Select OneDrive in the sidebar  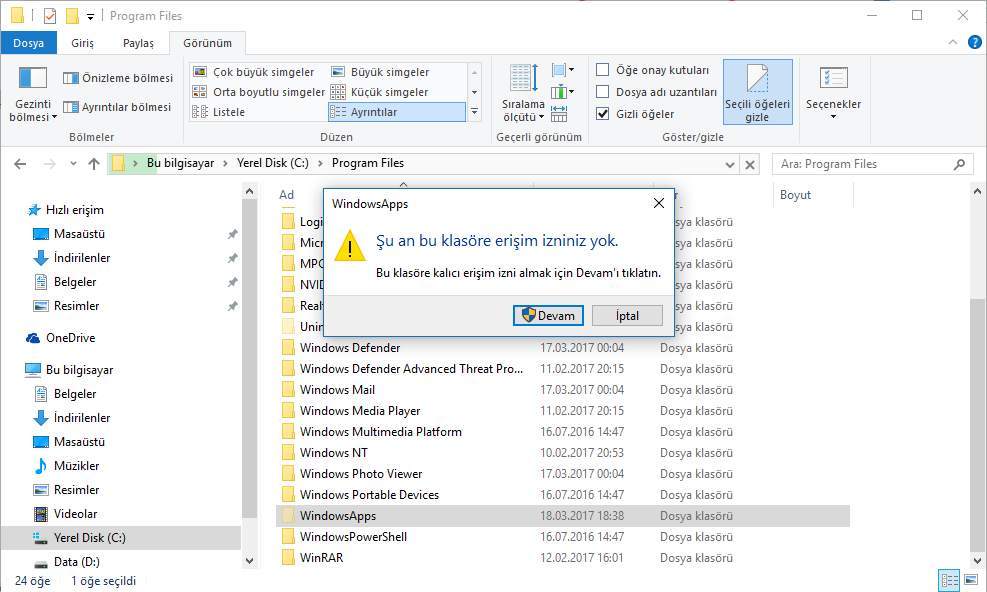tap(70, 338)
